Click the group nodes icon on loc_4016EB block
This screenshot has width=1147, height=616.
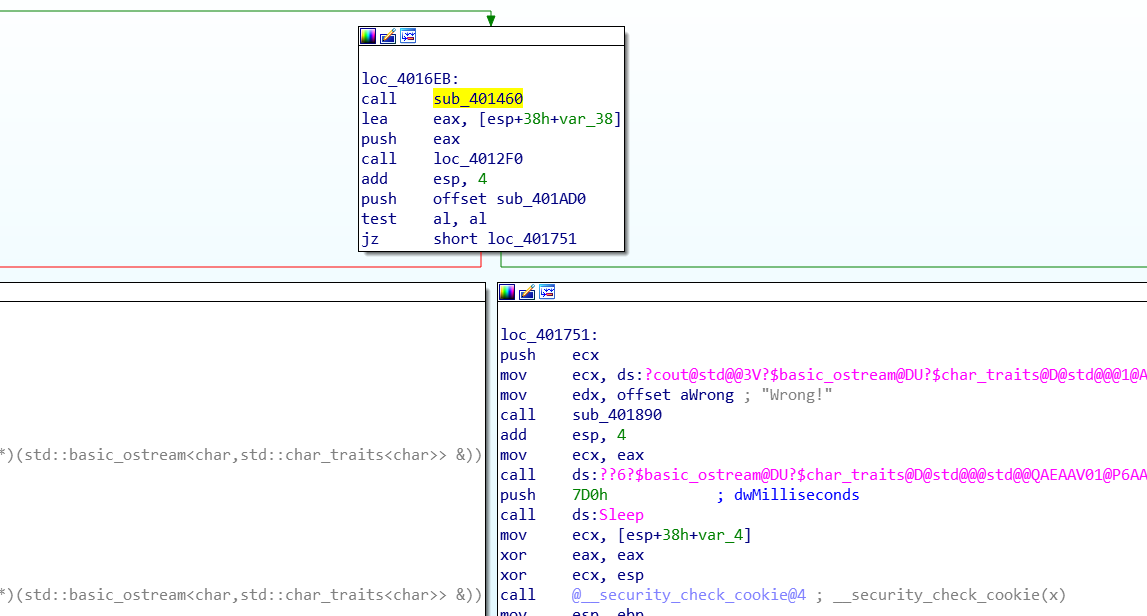[x=408, y=36]
